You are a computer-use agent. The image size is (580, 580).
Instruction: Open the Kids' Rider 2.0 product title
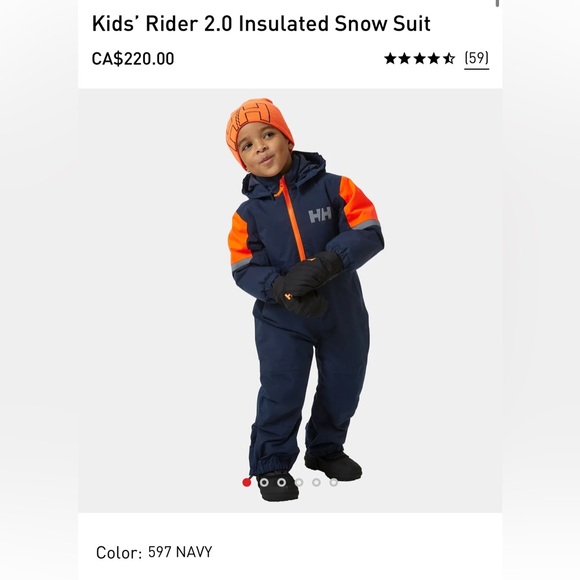pos(261,24)
